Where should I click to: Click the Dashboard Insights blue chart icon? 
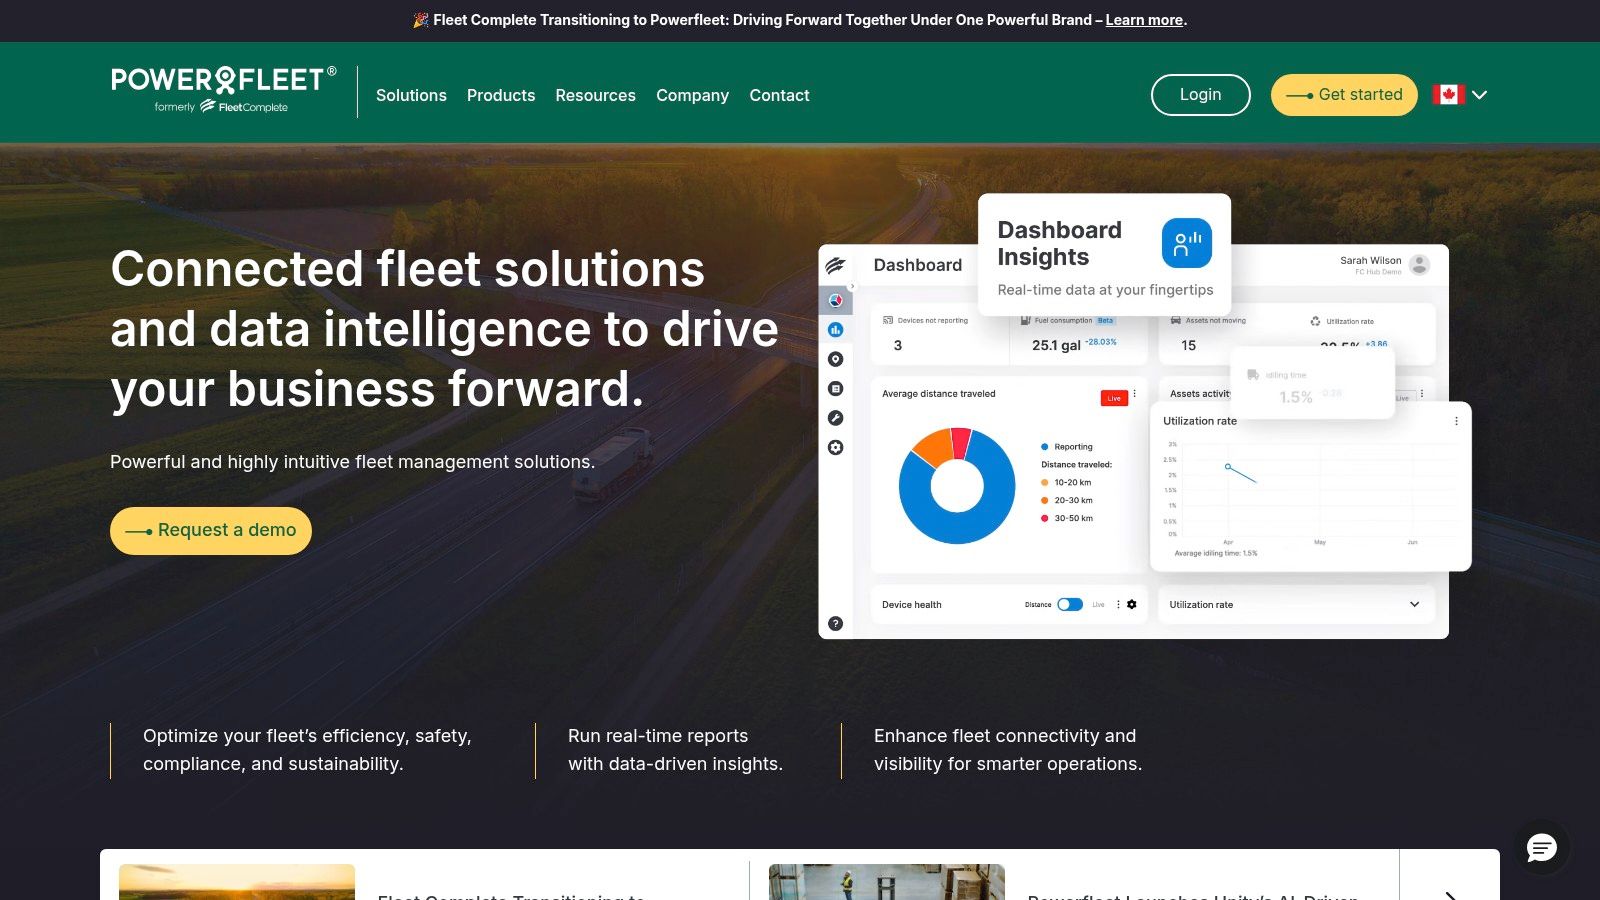point(1187,243)
